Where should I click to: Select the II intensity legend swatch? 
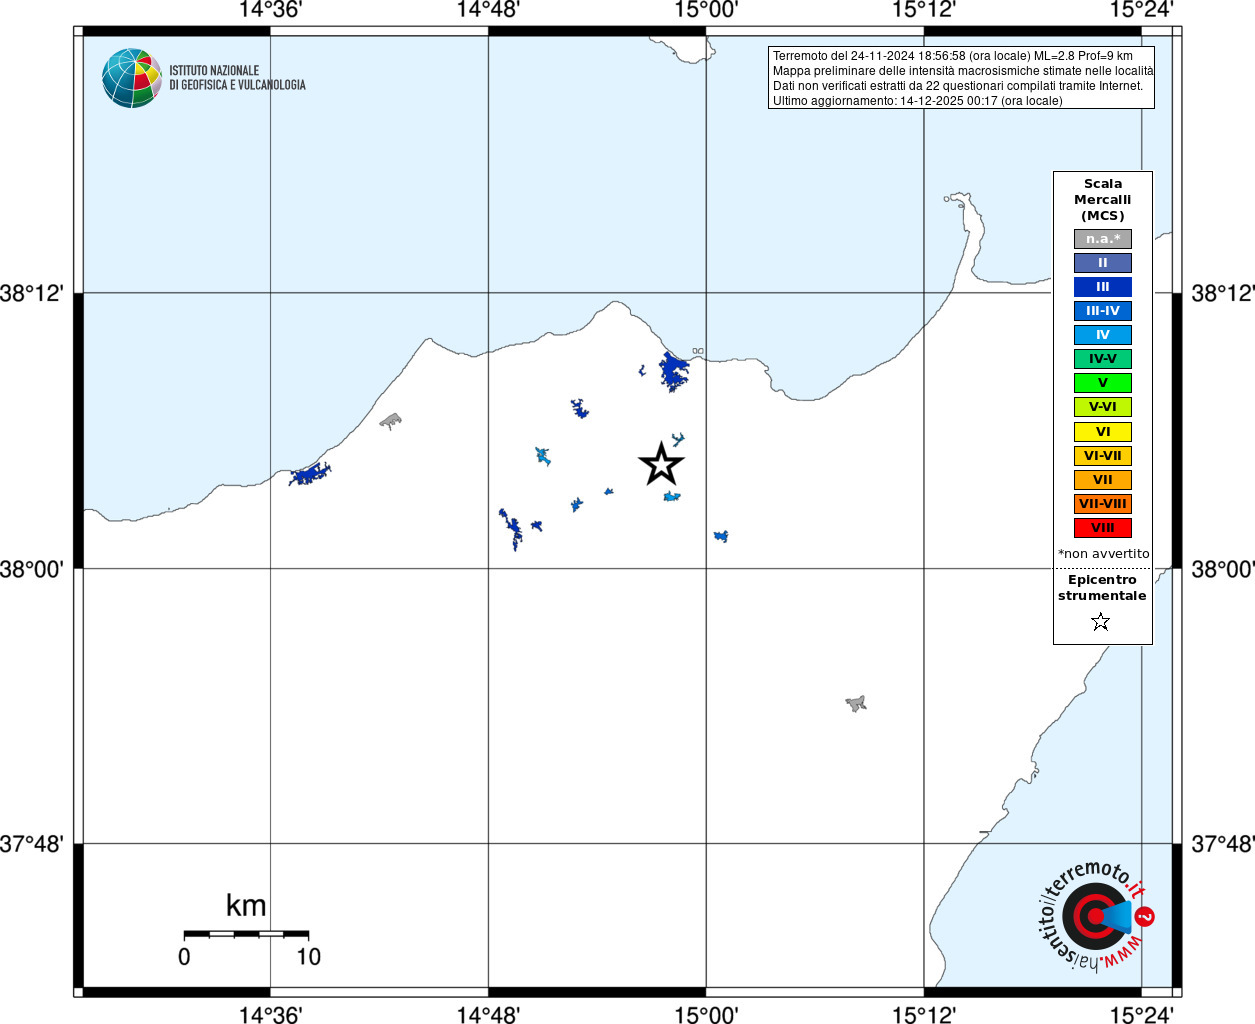(1103, 263)
